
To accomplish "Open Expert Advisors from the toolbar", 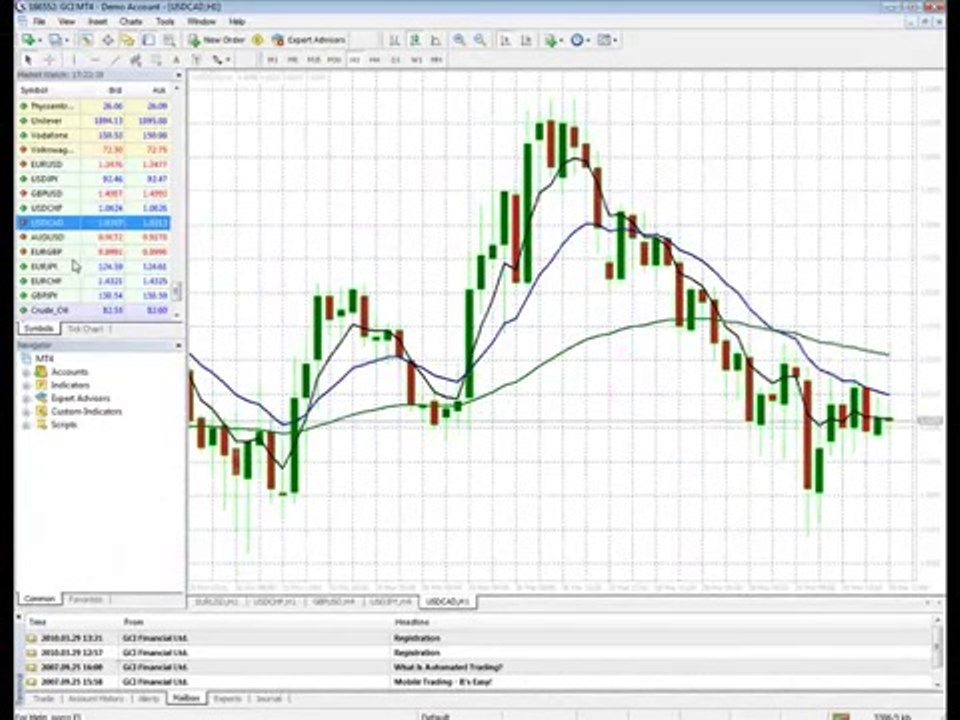I will click(308, 40).
